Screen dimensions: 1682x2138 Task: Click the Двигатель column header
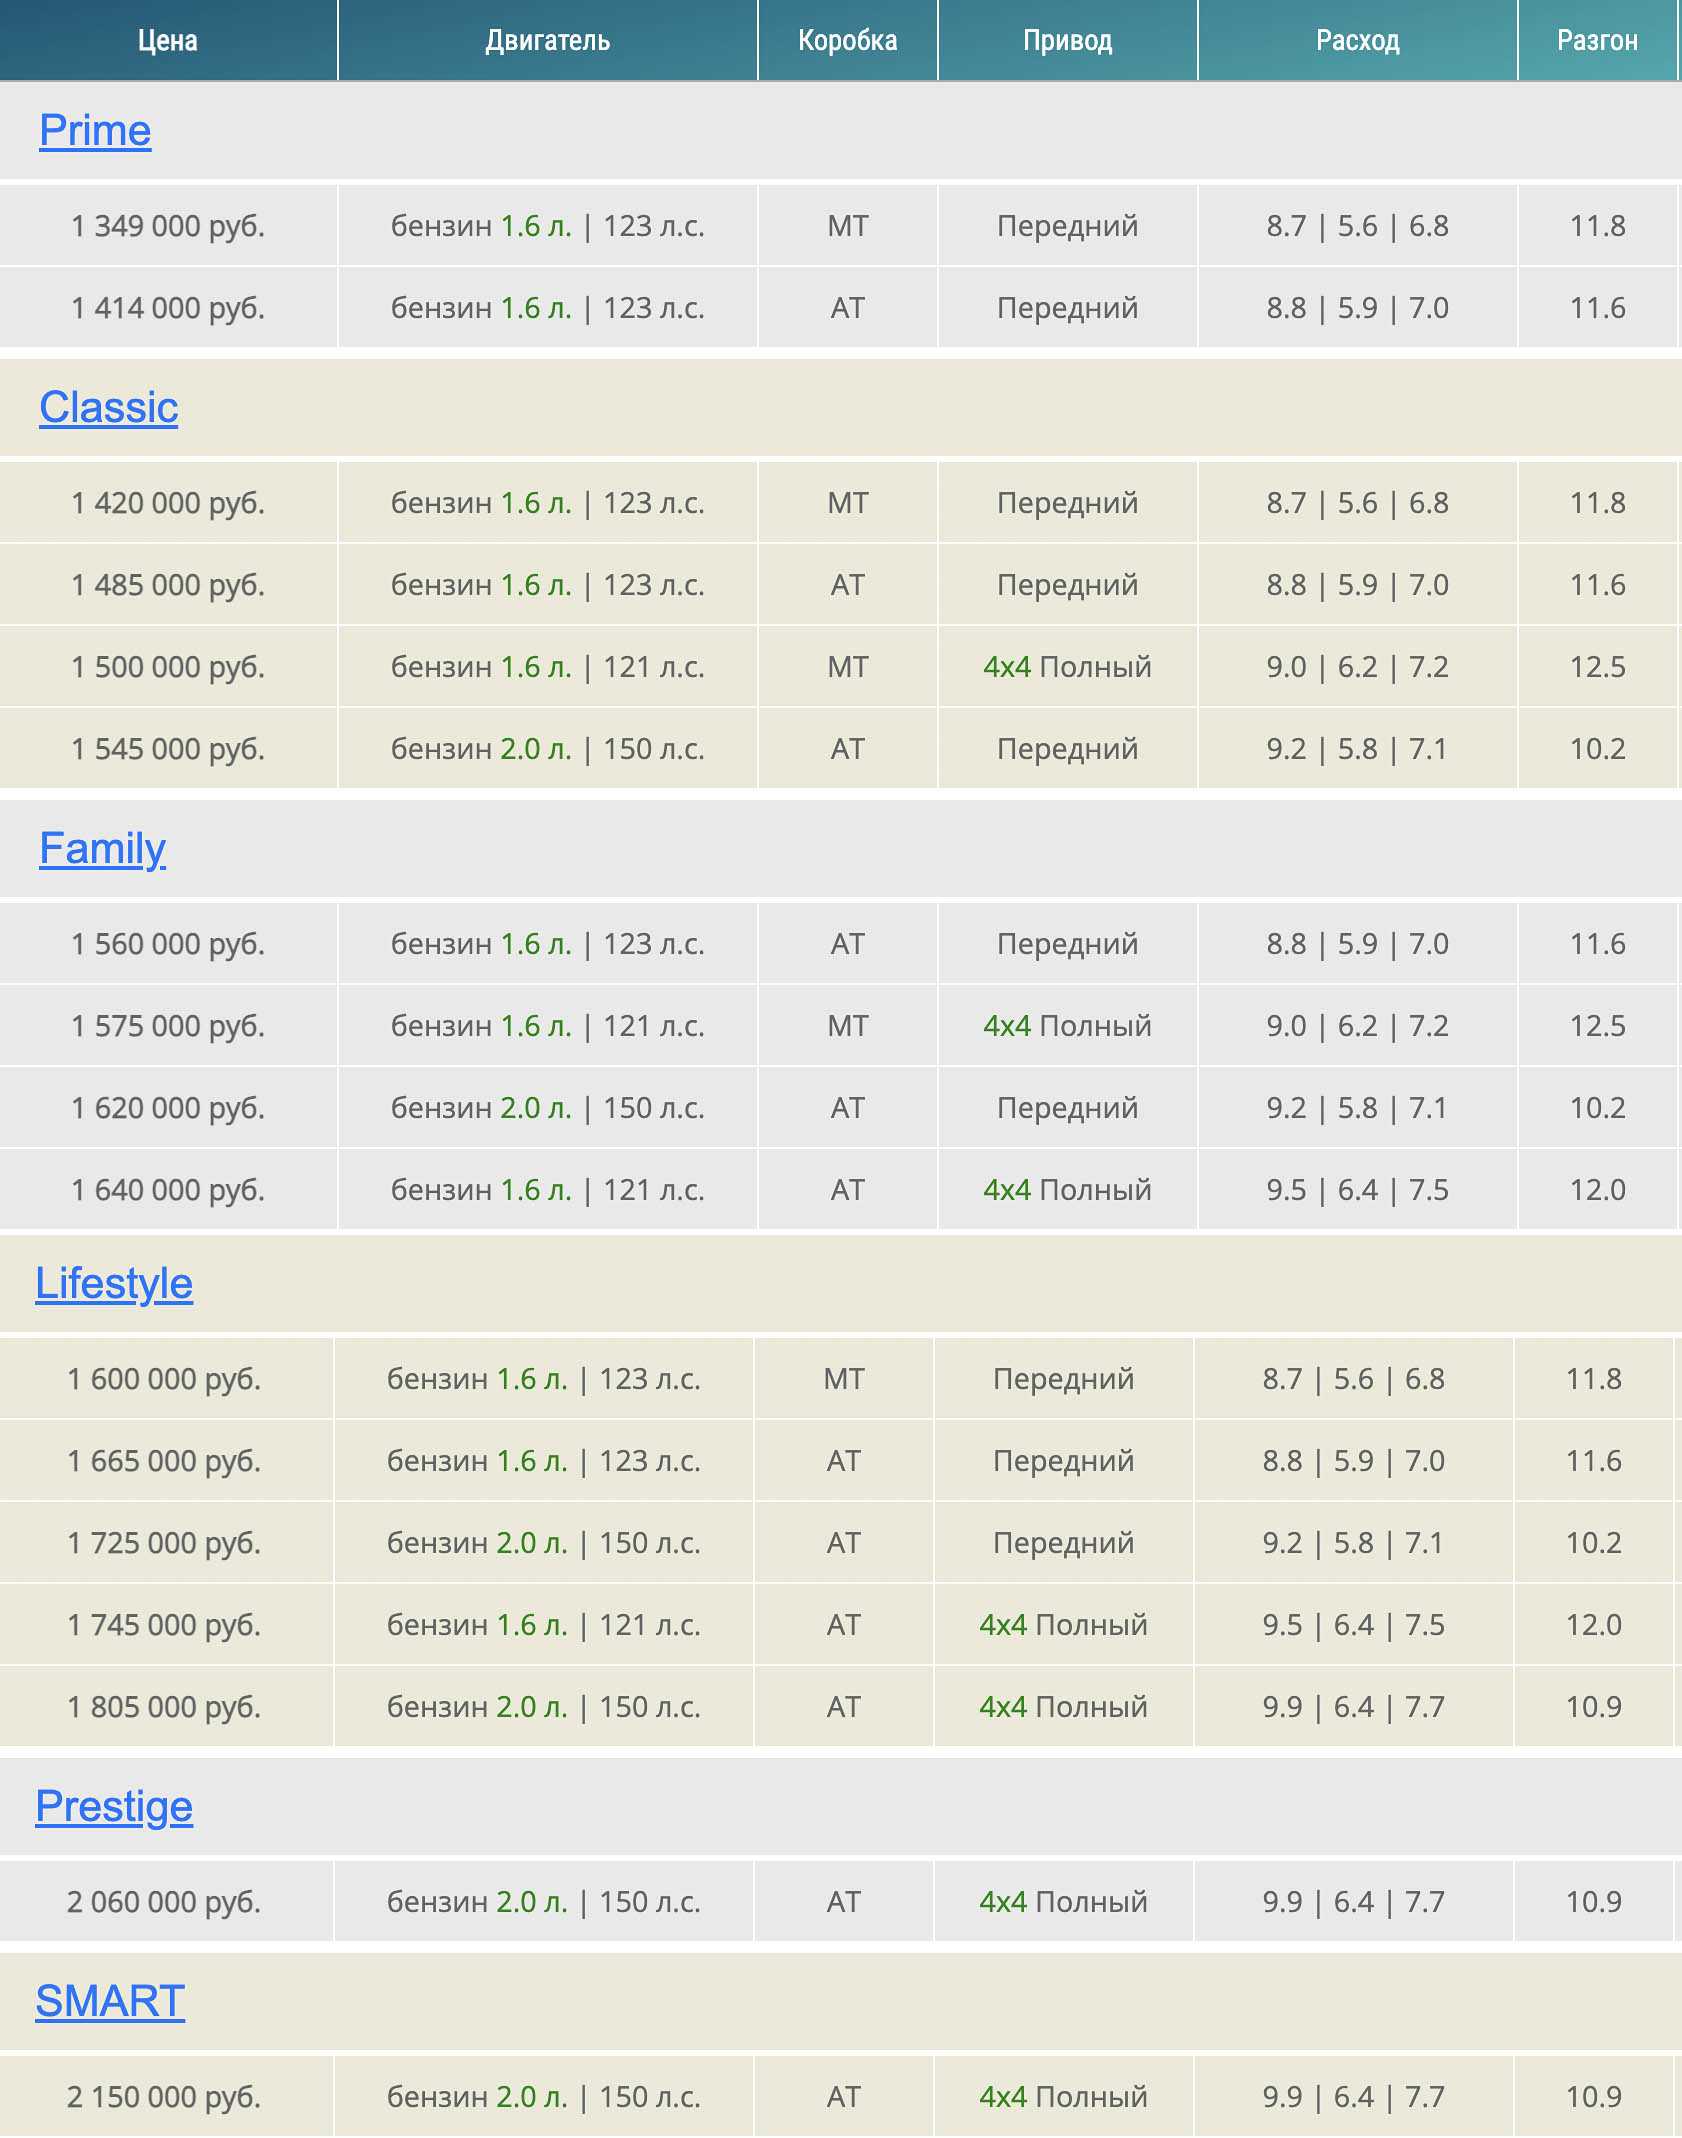[547, 41]
